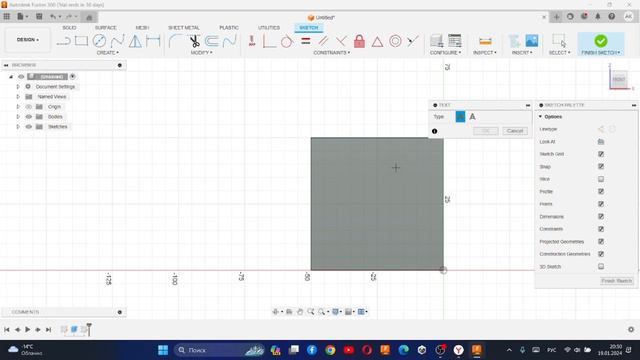Click the timeline play button
The image size is (640, 360).
[27, 329]
